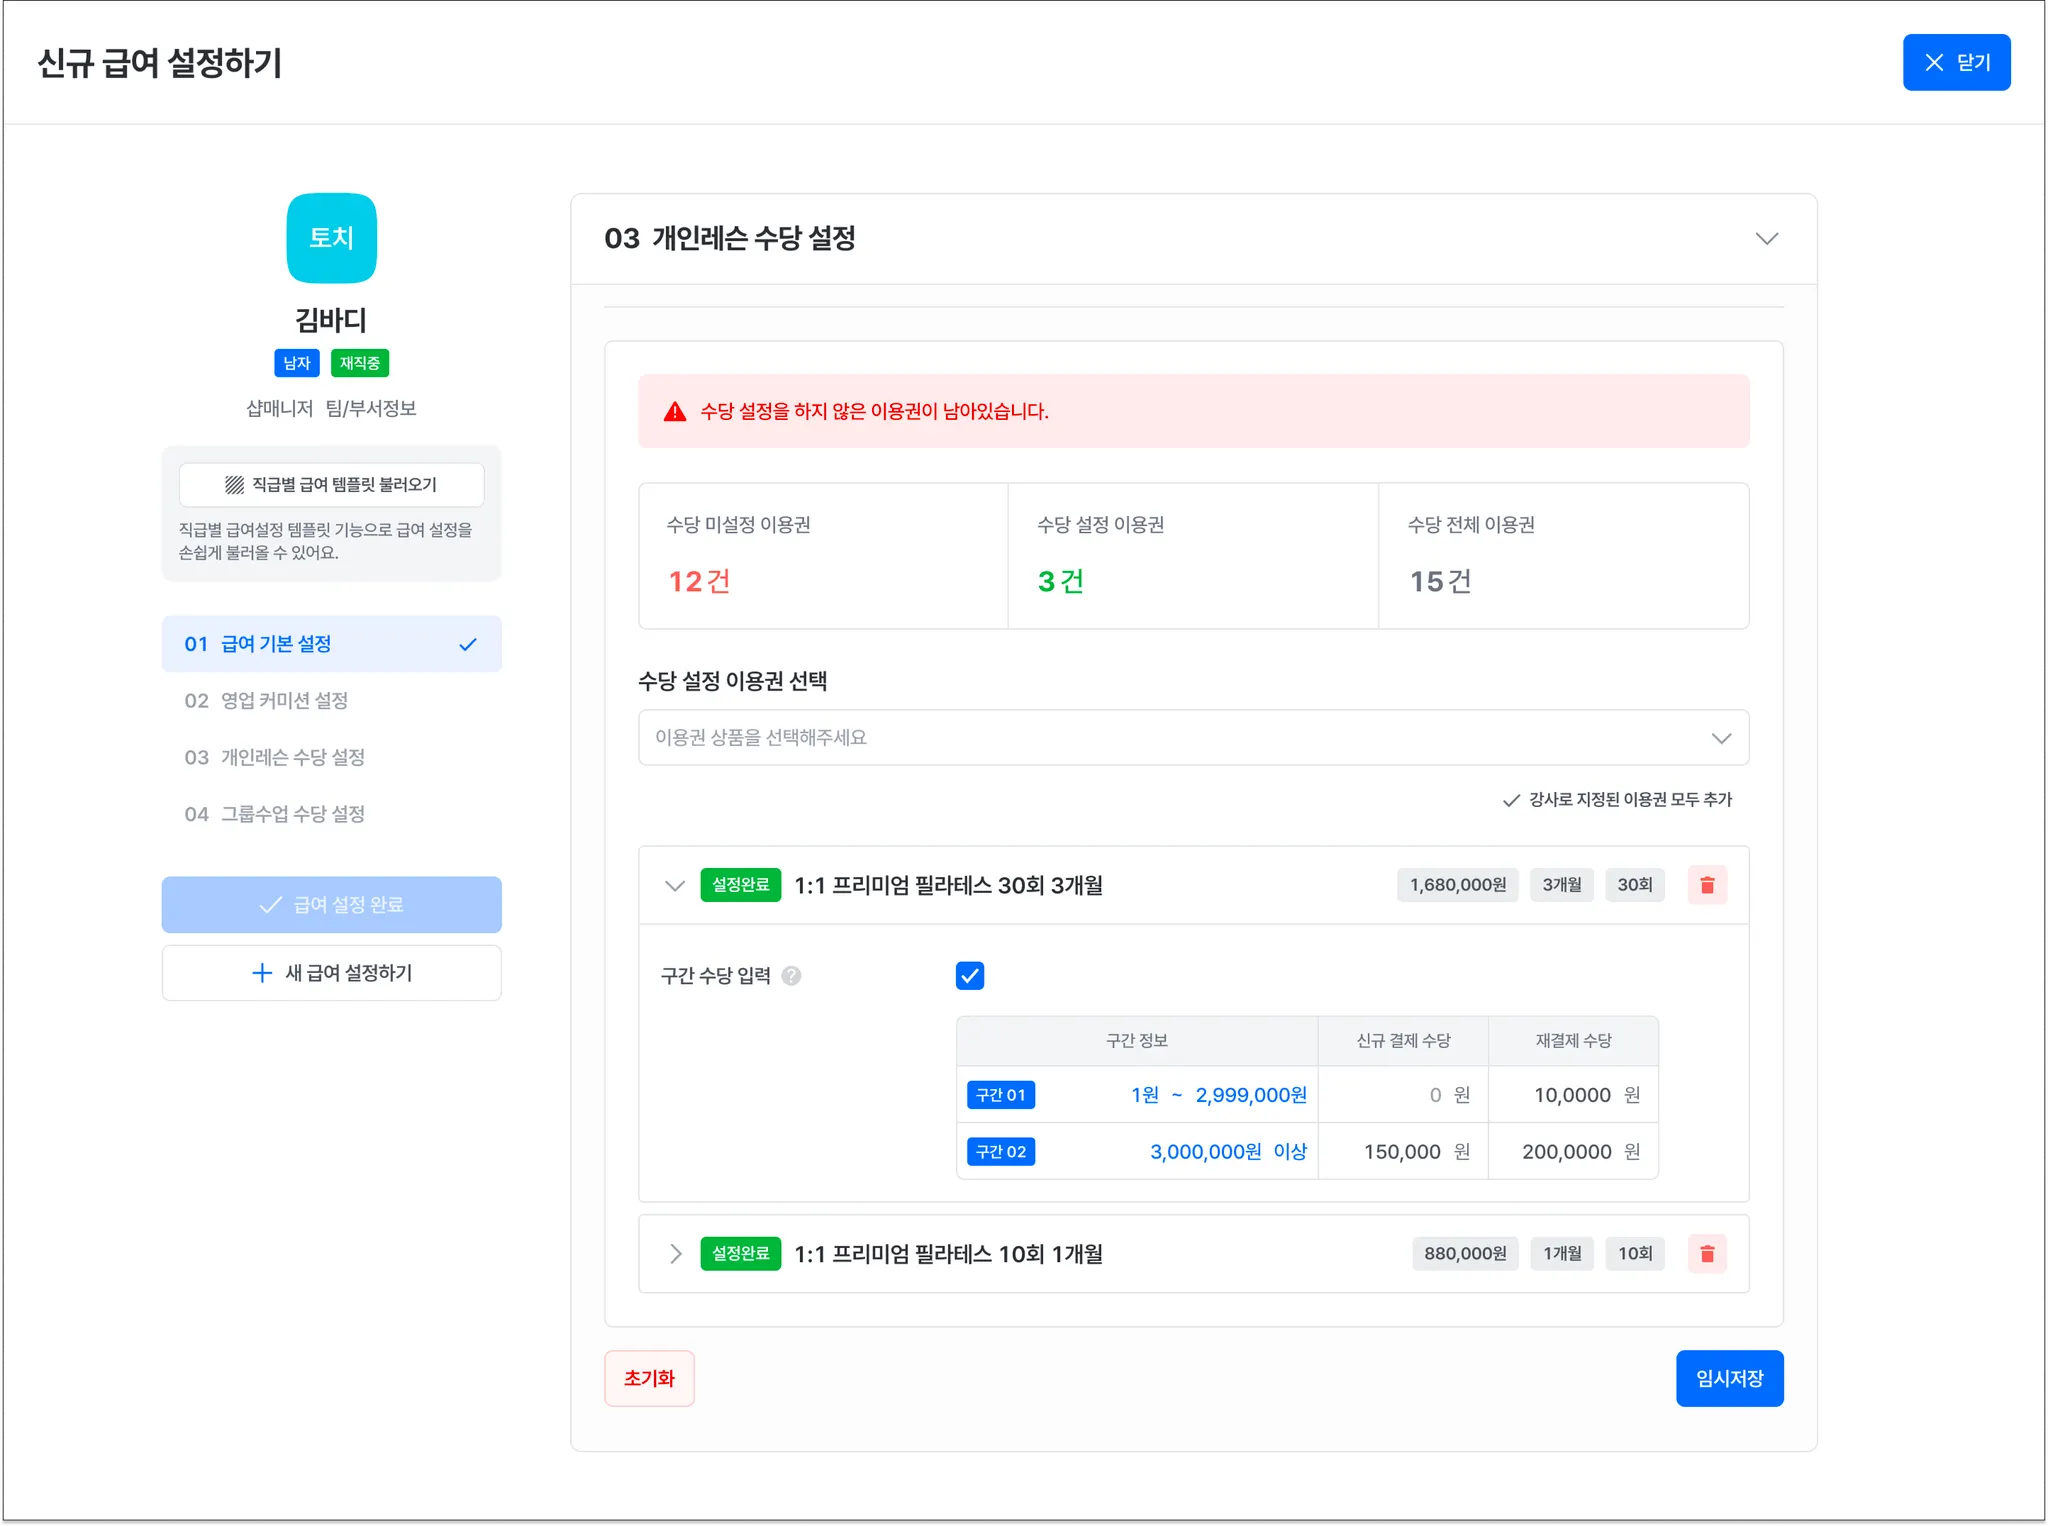Screen dimensions: 2048x1526
Task: Collapse the 1:1 프리미엄 필라테스 30회 3개월 row
Action: pos(675,885)
